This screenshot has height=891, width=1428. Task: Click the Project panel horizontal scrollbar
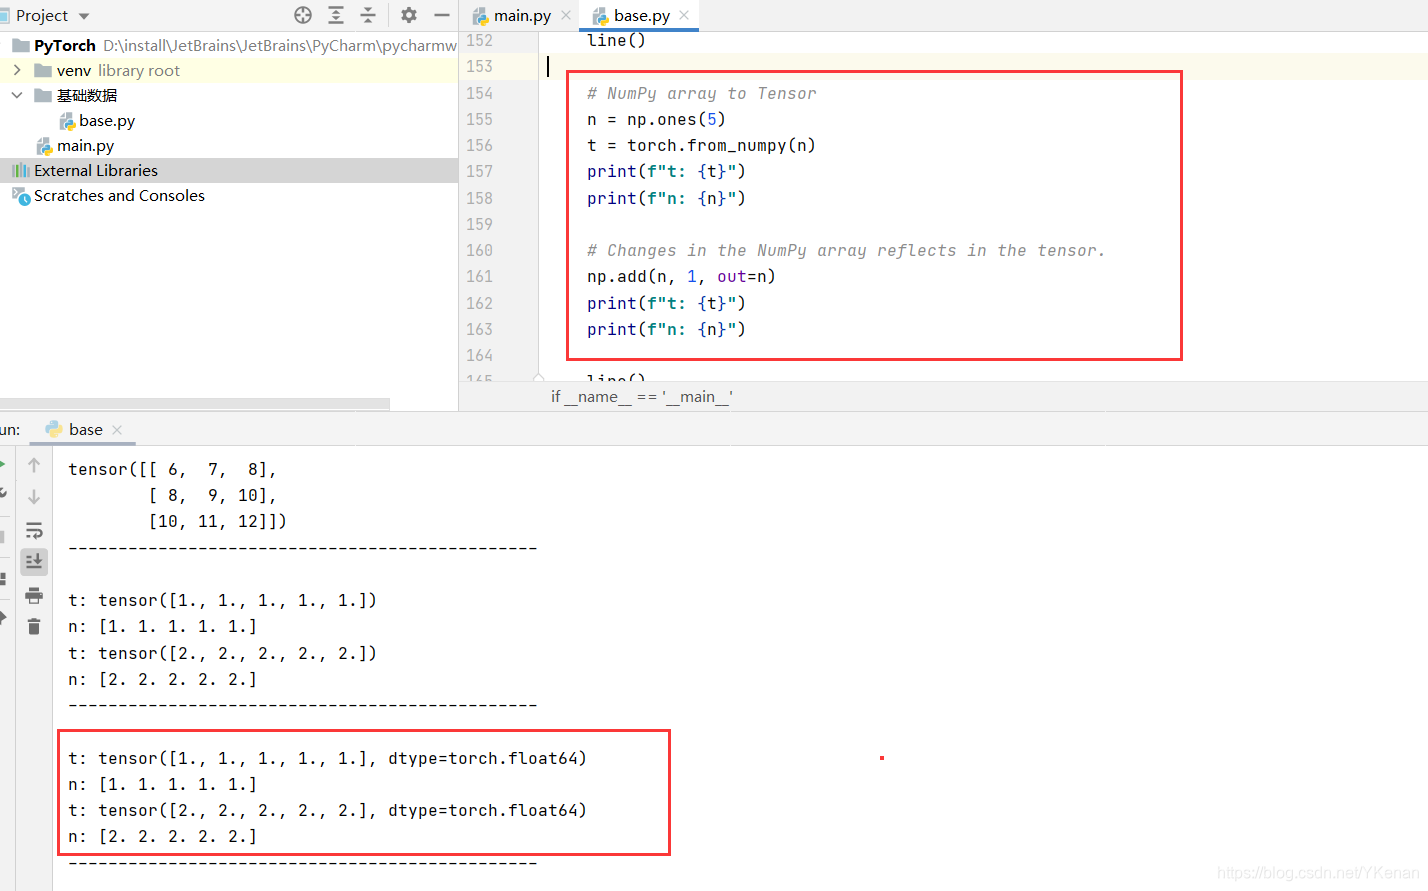click(195, 404)
